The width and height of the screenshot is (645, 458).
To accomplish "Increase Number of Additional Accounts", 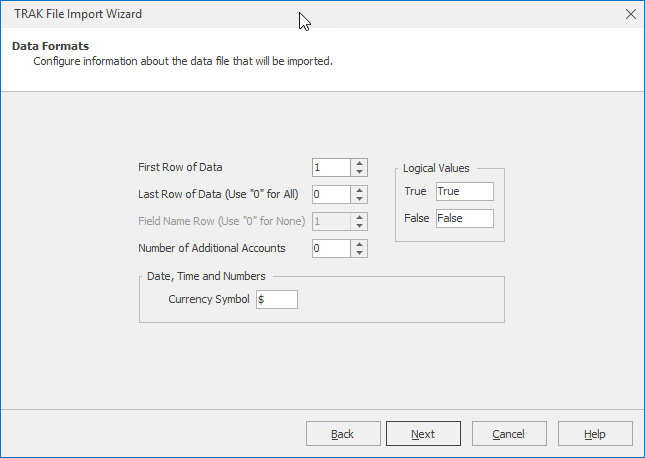I will tap(360, 244).
